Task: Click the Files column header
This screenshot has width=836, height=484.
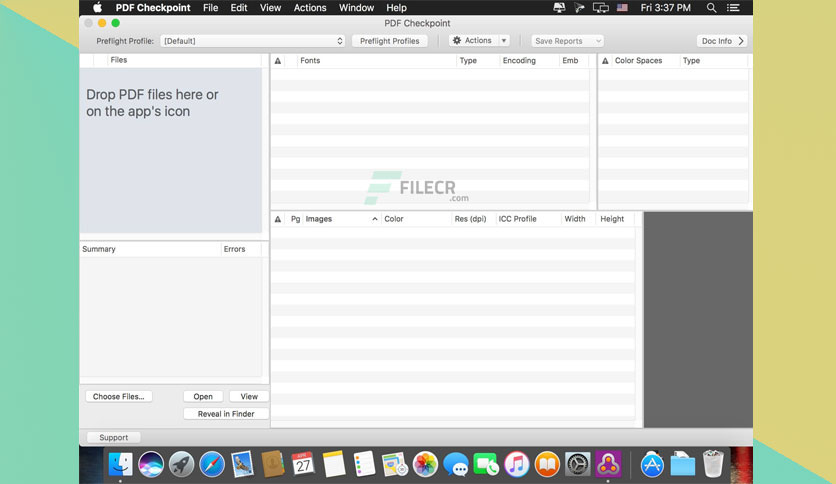Action: tap(118, 60)
